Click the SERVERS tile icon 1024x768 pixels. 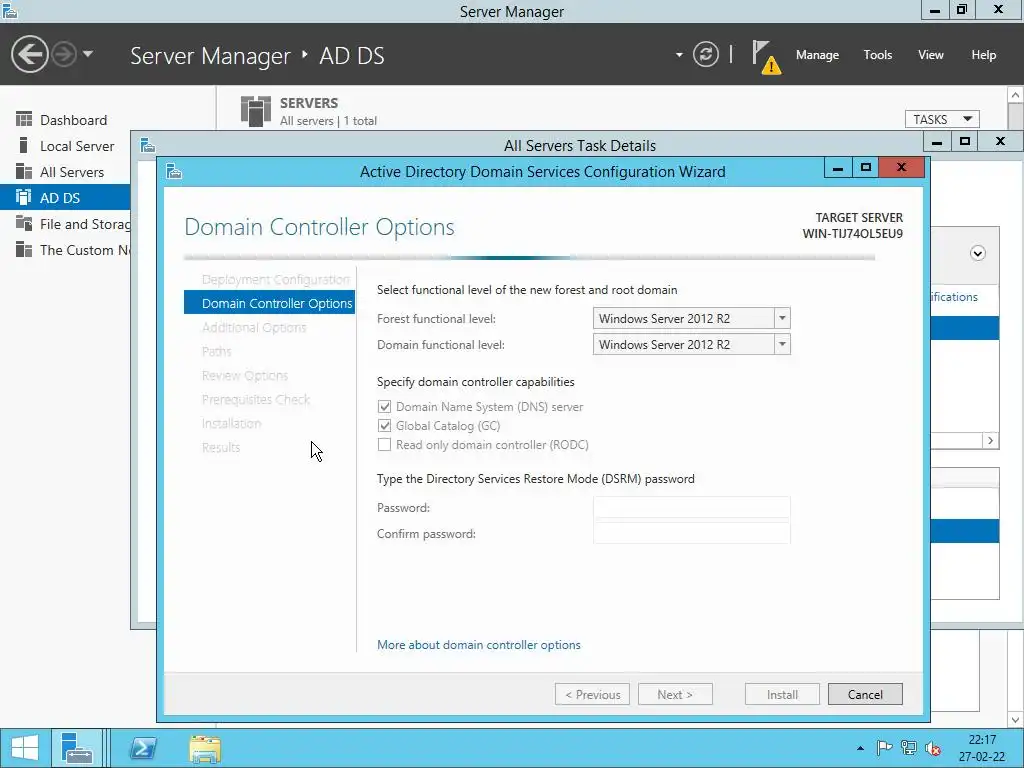click(255, 111)
